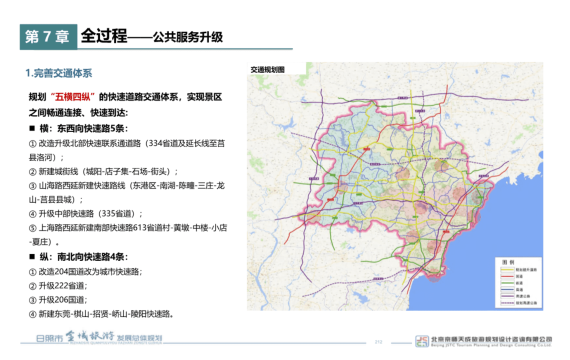Click the 第 7 章 chapter badge
Image resolution: width=570 pixels, height=360 pixels.
(x=48, y=37)
